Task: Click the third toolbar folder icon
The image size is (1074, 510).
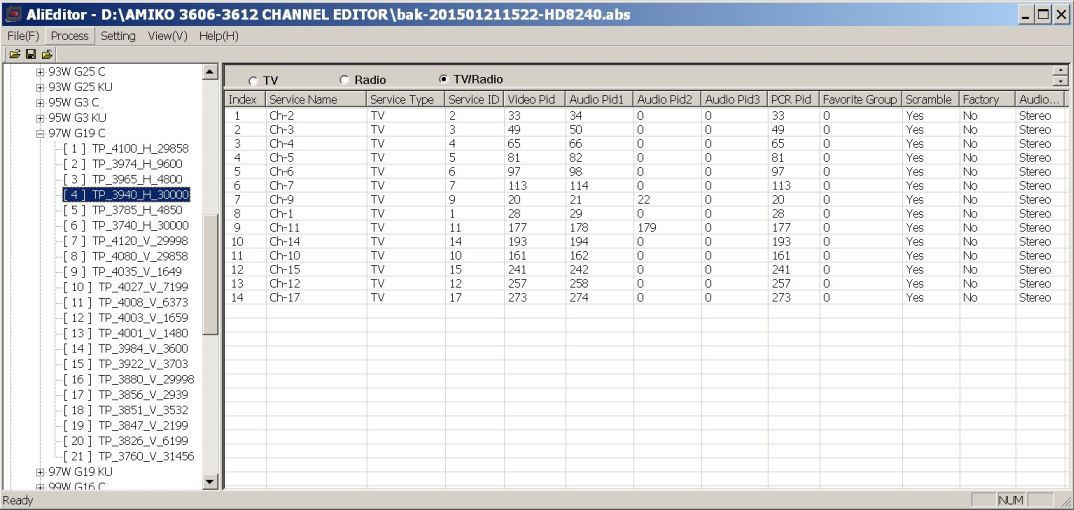Action: pyautogui.click(x=47, y=54)
